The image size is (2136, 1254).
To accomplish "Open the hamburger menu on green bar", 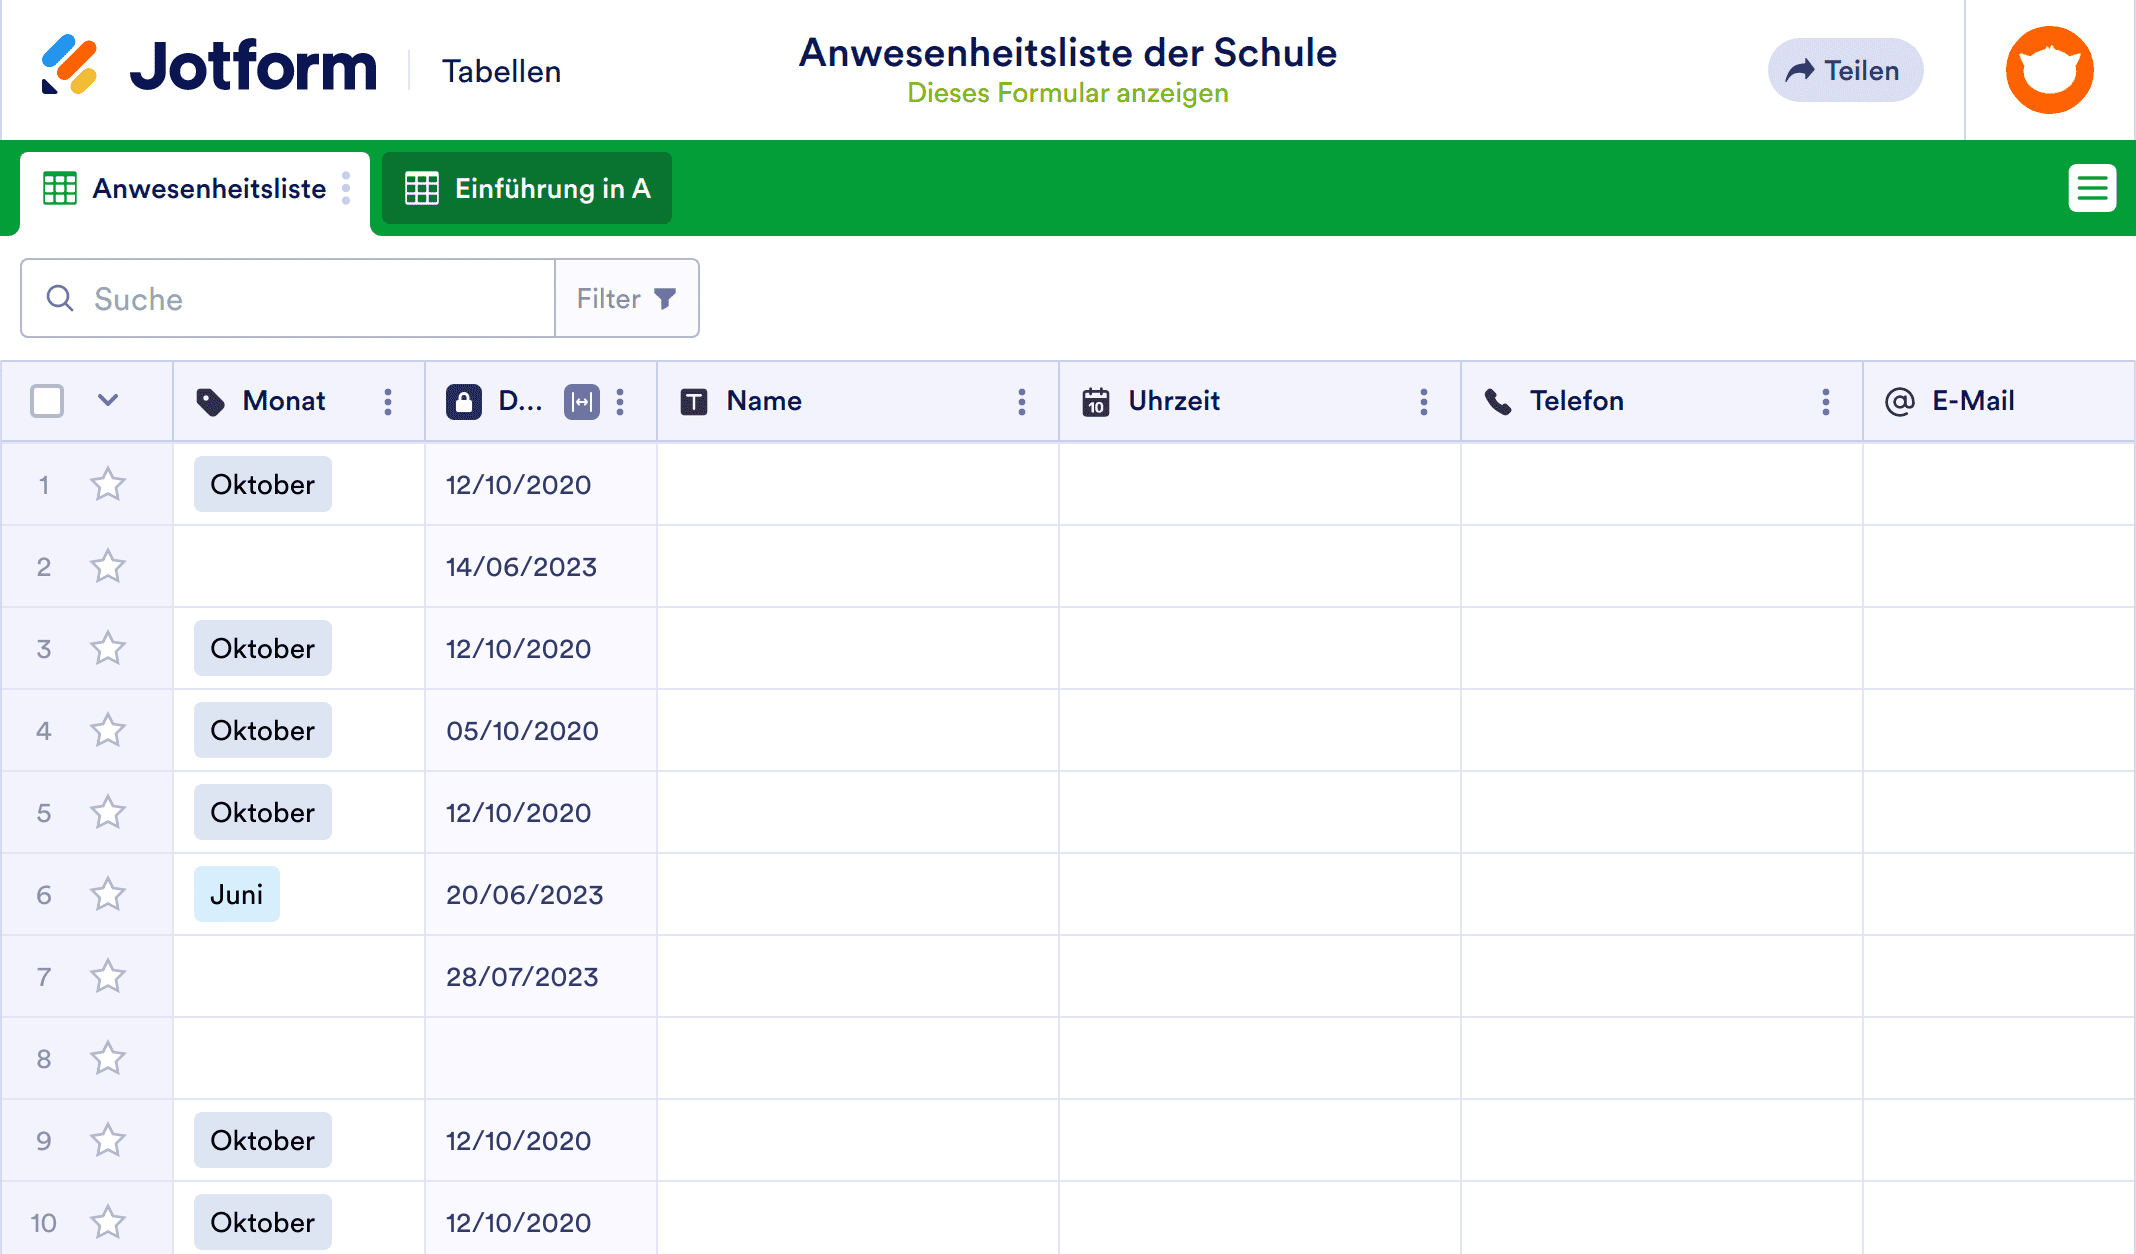I will (2092, 188).
